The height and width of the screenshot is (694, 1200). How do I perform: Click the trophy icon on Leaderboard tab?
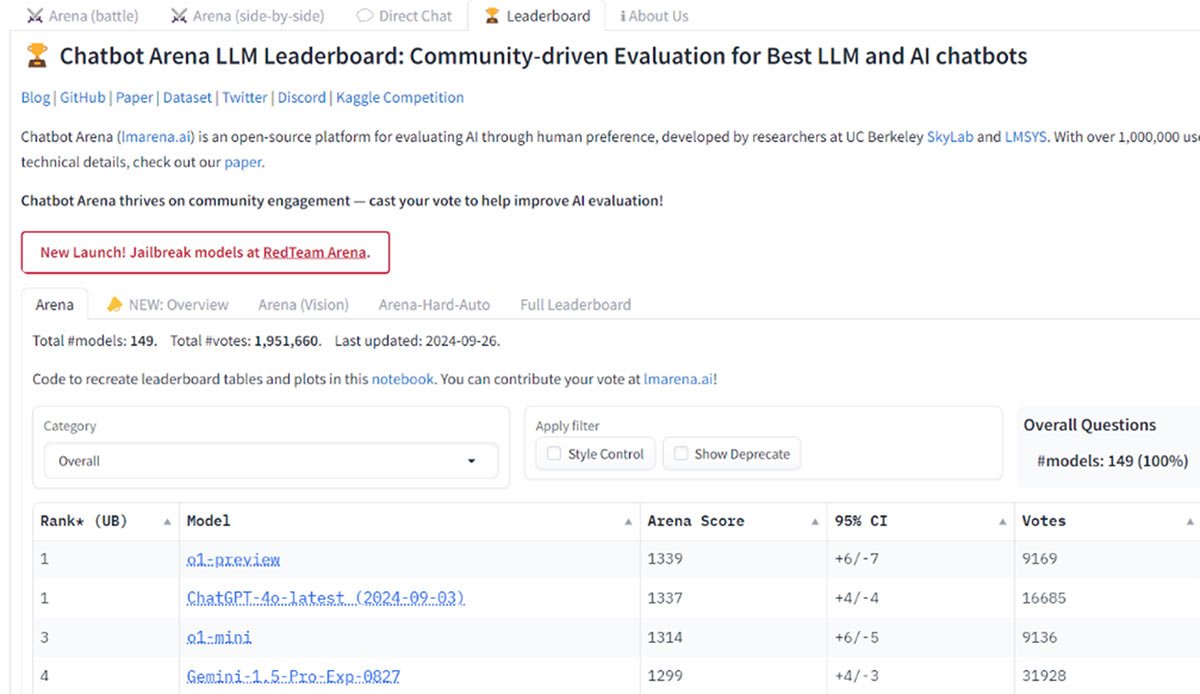491,16
